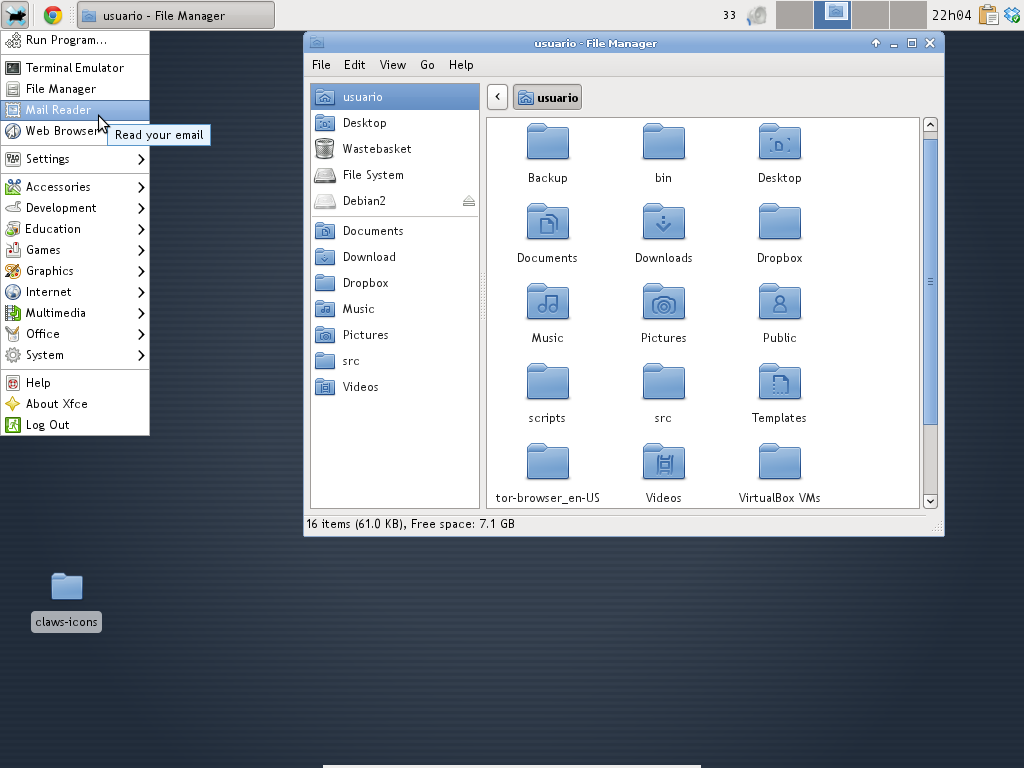This screenshot has width=1024, height=768.
Task: Open src bookmark in the sidebar
Action: tap(394, 361)
